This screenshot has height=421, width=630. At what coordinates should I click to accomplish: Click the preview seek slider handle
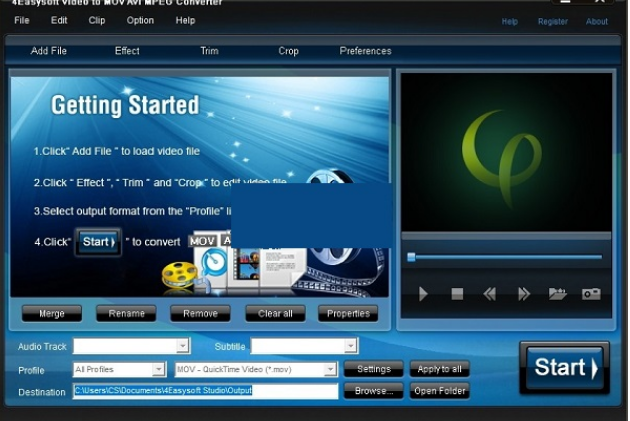pyautogui.click(x=411, y=257)
